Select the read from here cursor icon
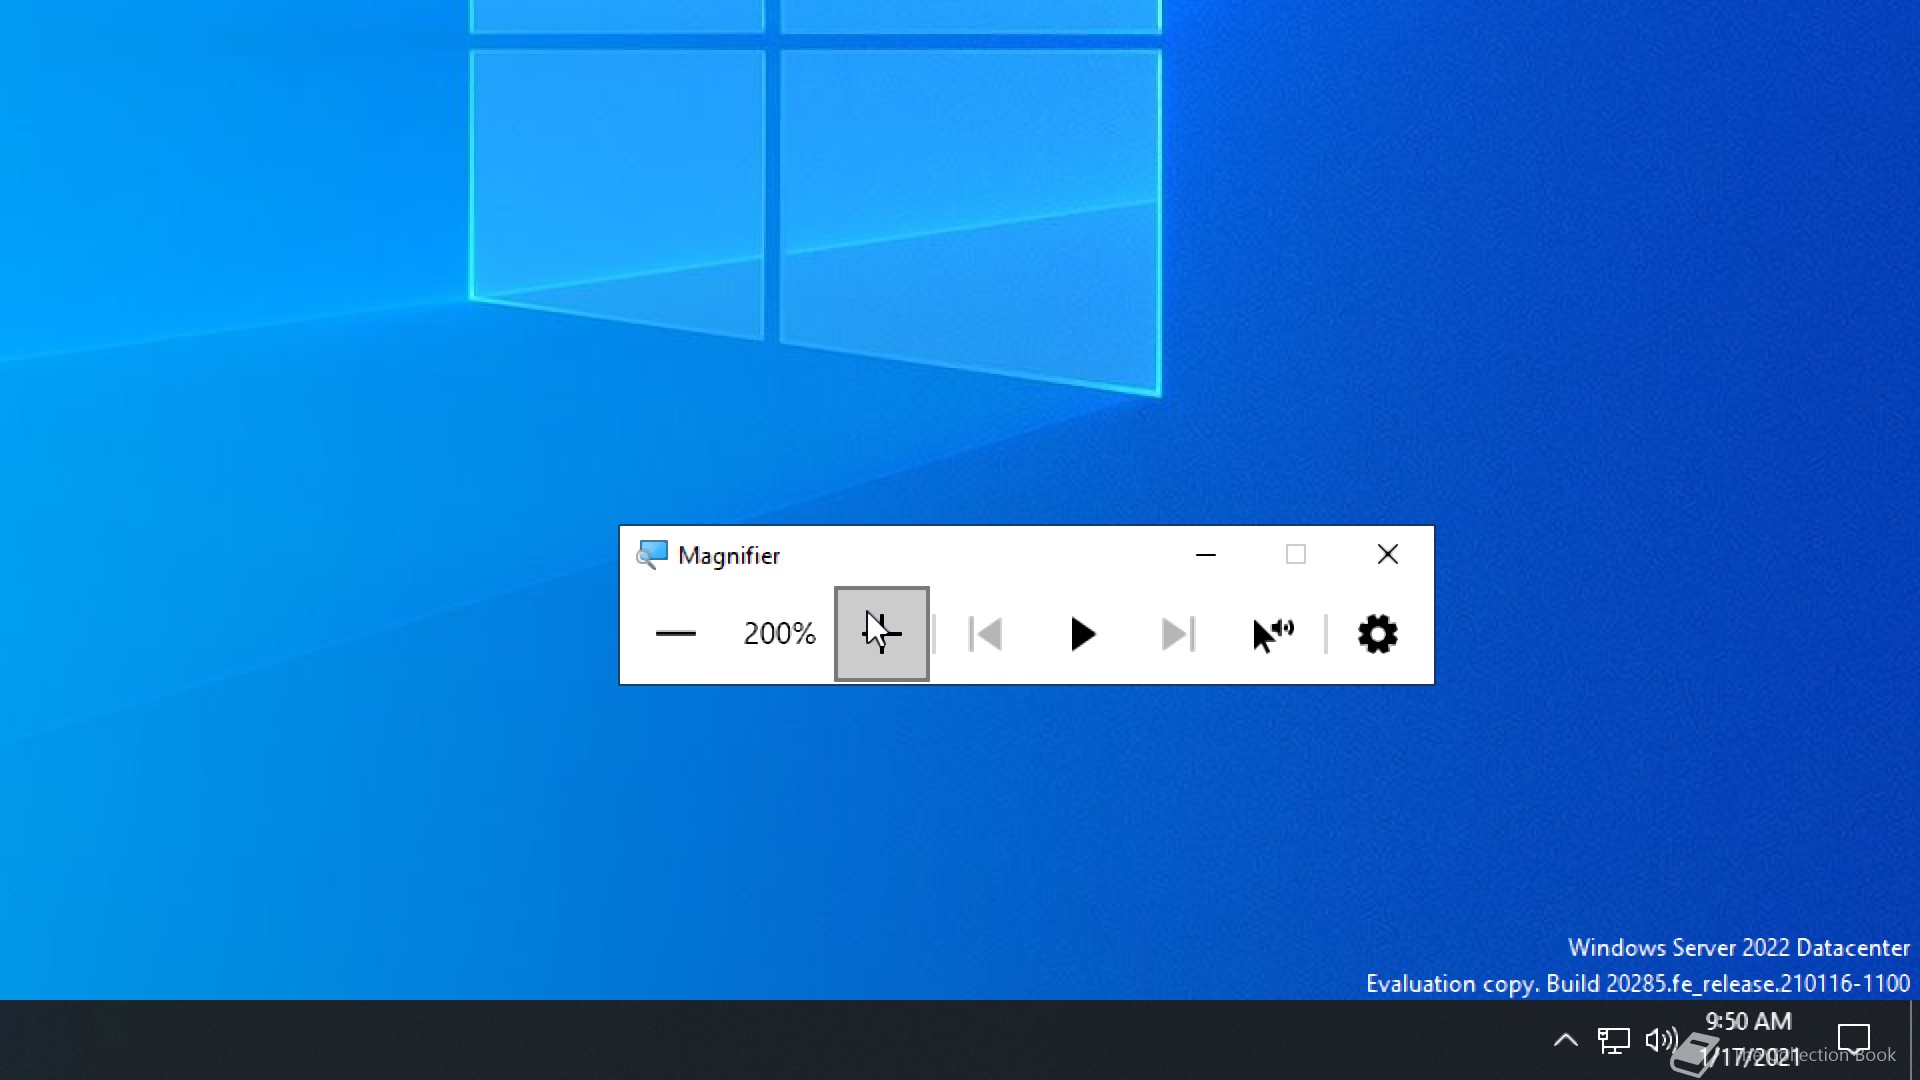 point(1273,634)
